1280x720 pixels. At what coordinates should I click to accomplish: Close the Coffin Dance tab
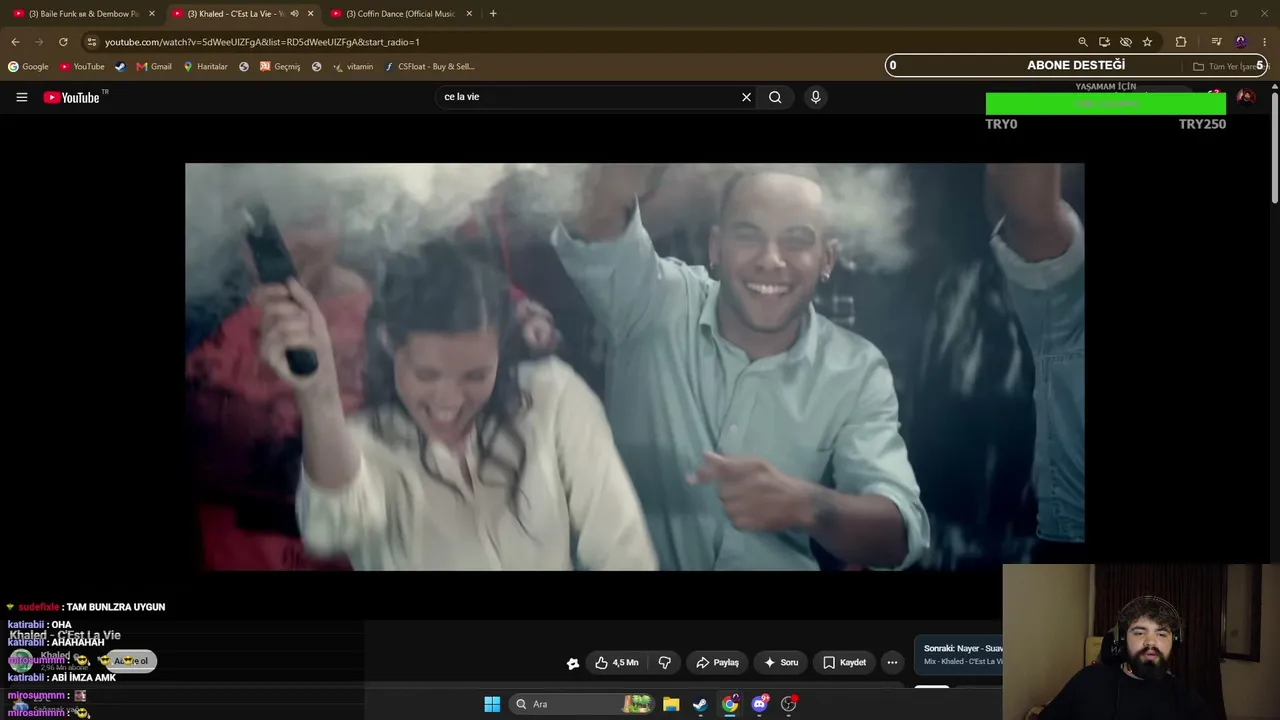pyautogui.click(x=469, y=14)
